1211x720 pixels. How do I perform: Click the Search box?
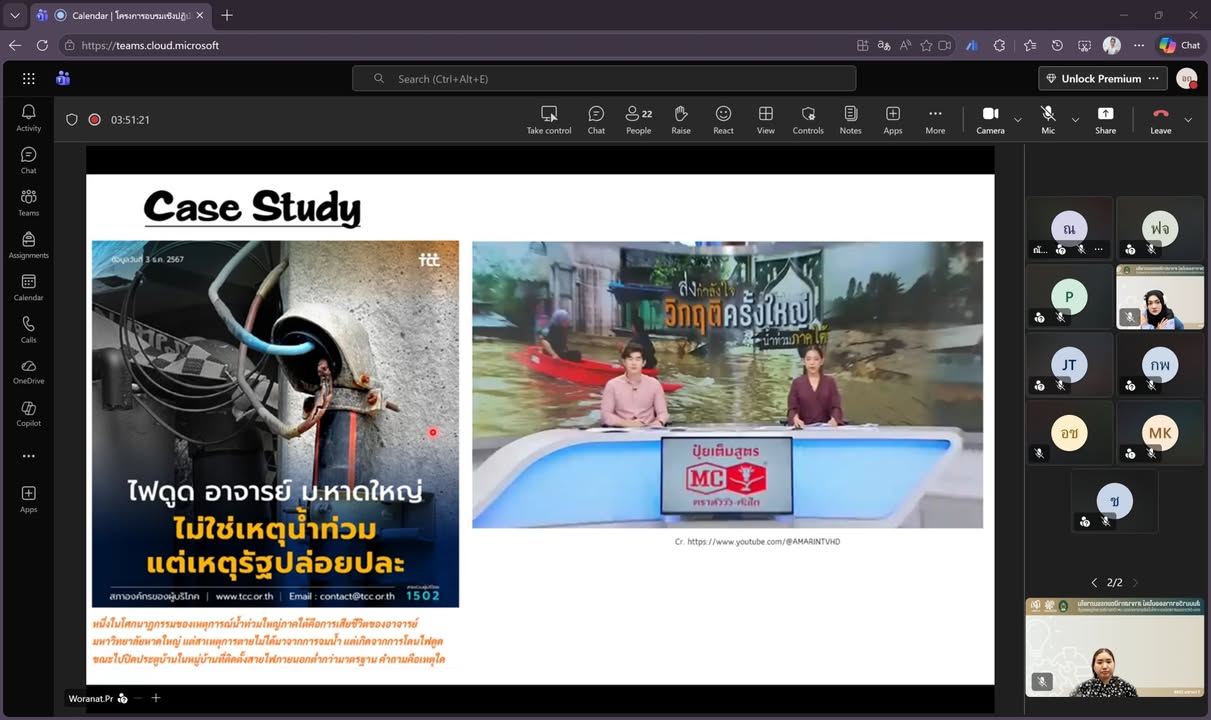[604, 79]
